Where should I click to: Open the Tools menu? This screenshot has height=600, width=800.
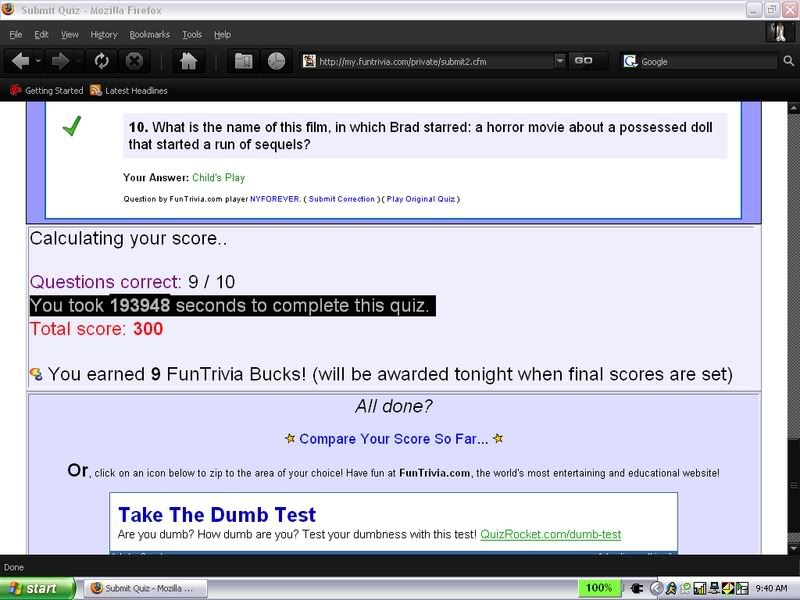coord(192,35)
